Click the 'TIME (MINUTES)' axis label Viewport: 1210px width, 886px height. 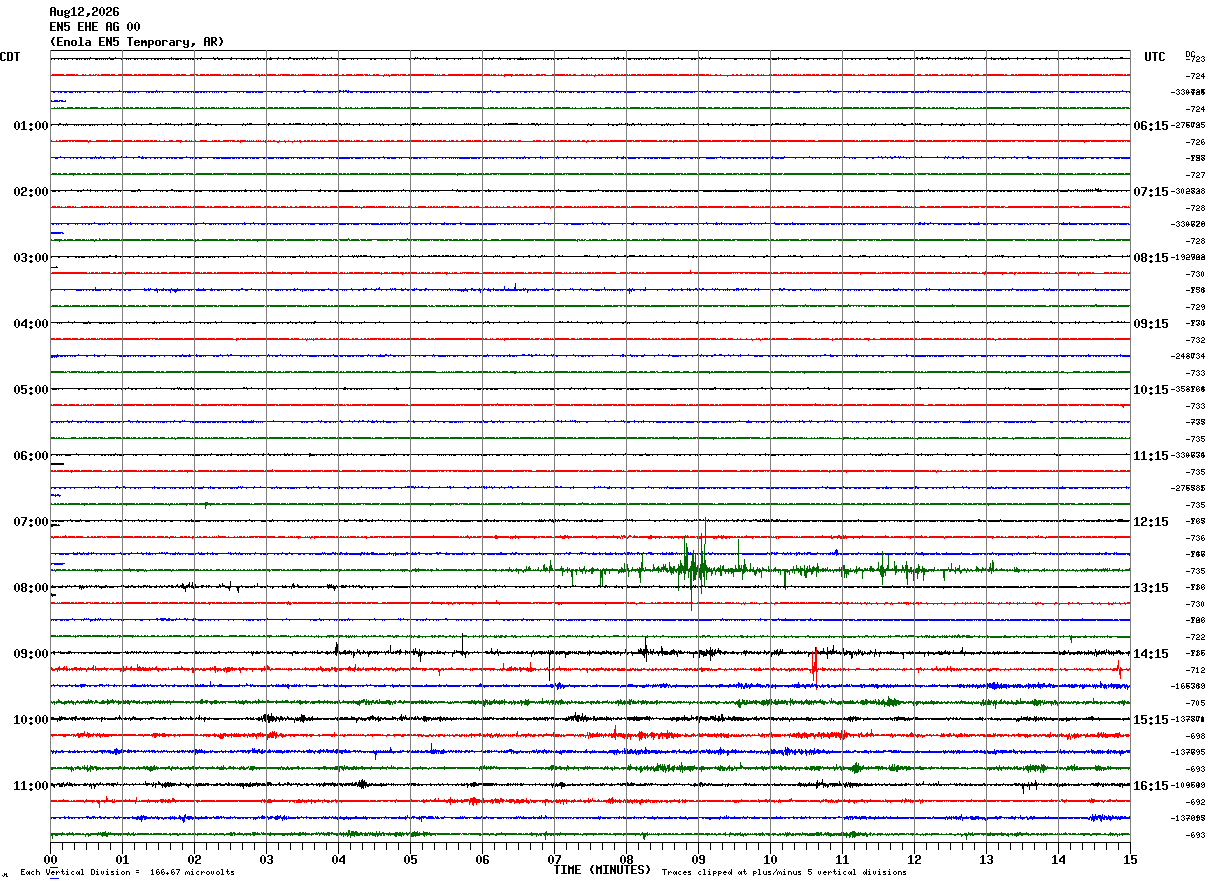tap(603, 870)
